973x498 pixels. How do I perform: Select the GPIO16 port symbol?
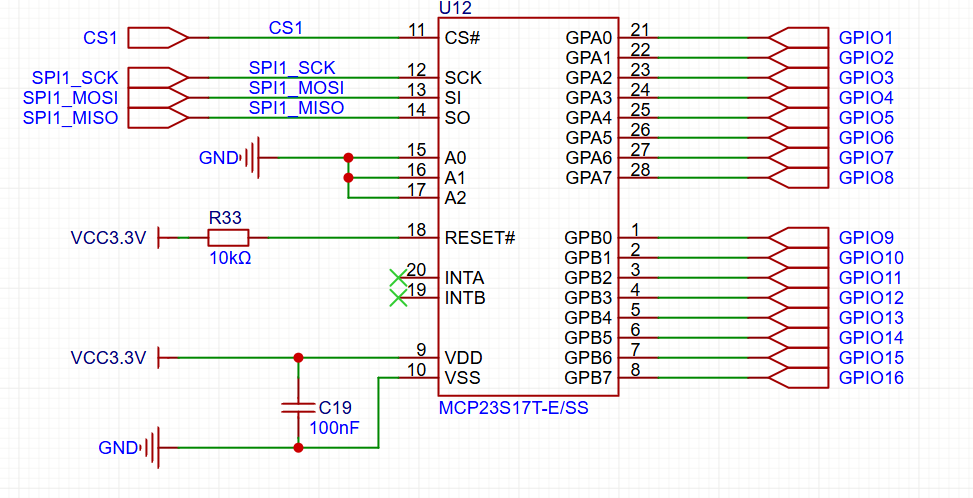tap(798, 378)
